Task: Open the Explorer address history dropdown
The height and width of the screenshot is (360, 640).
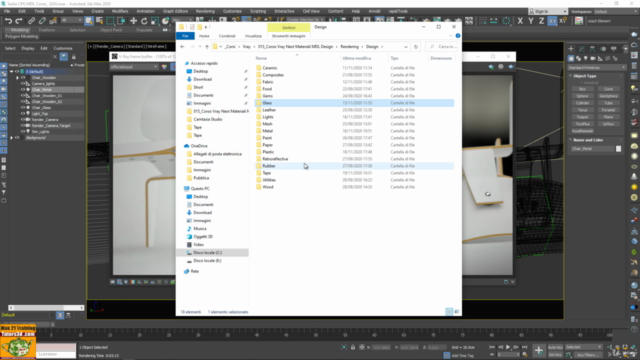Action: 406,47
